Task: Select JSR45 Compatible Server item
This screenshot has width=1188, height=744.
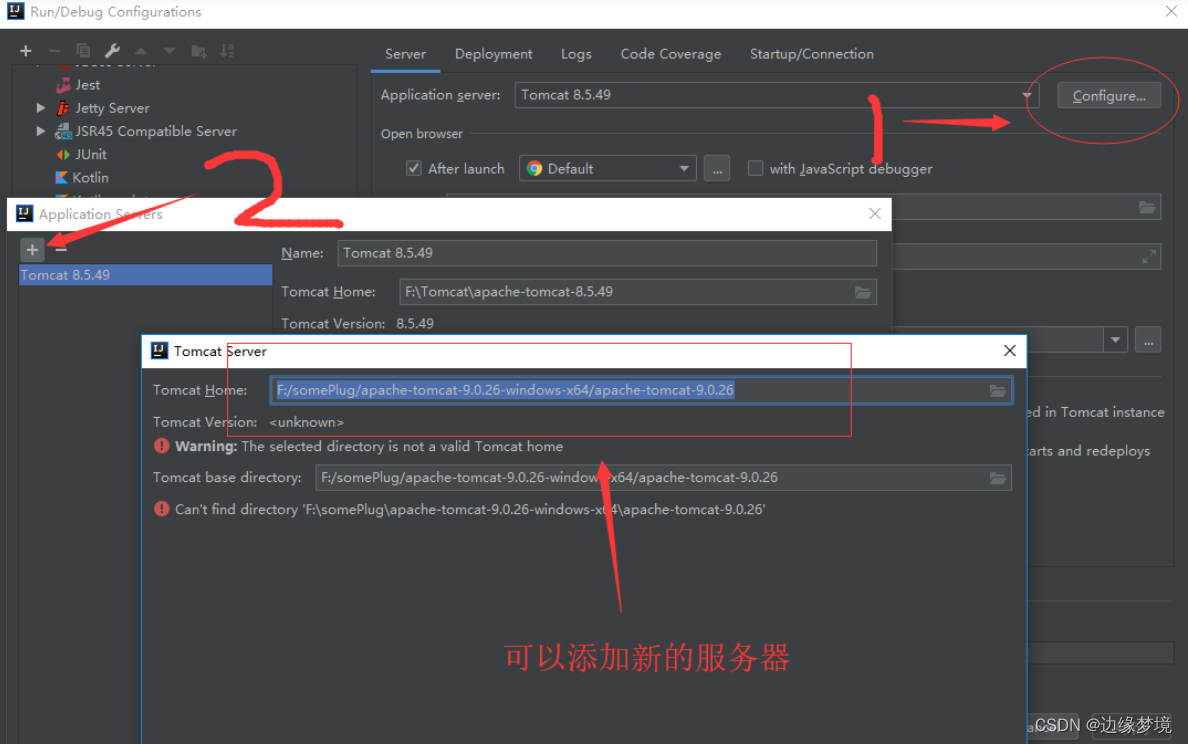Action: (155, 131)
